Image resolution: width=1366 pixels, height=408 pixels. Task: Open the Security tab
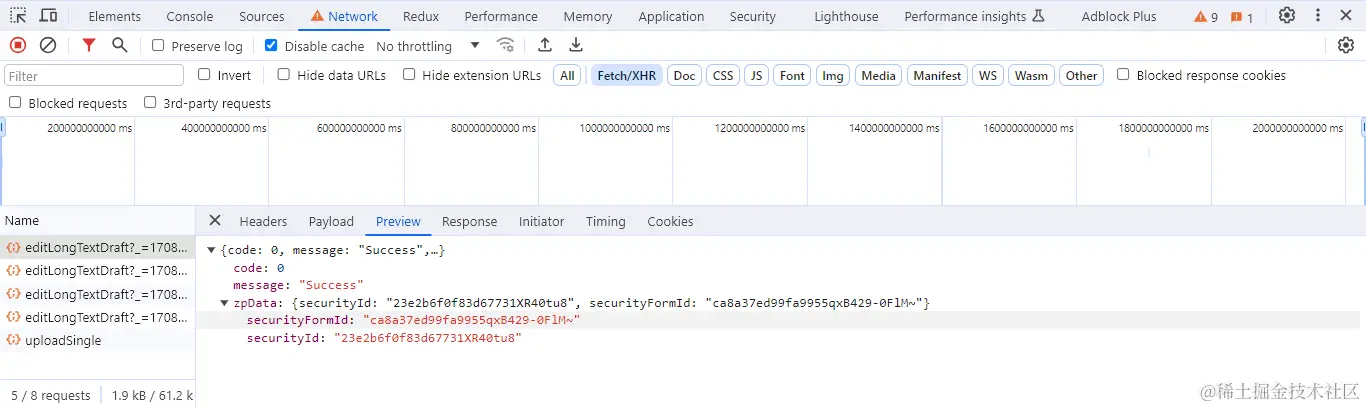753,16
